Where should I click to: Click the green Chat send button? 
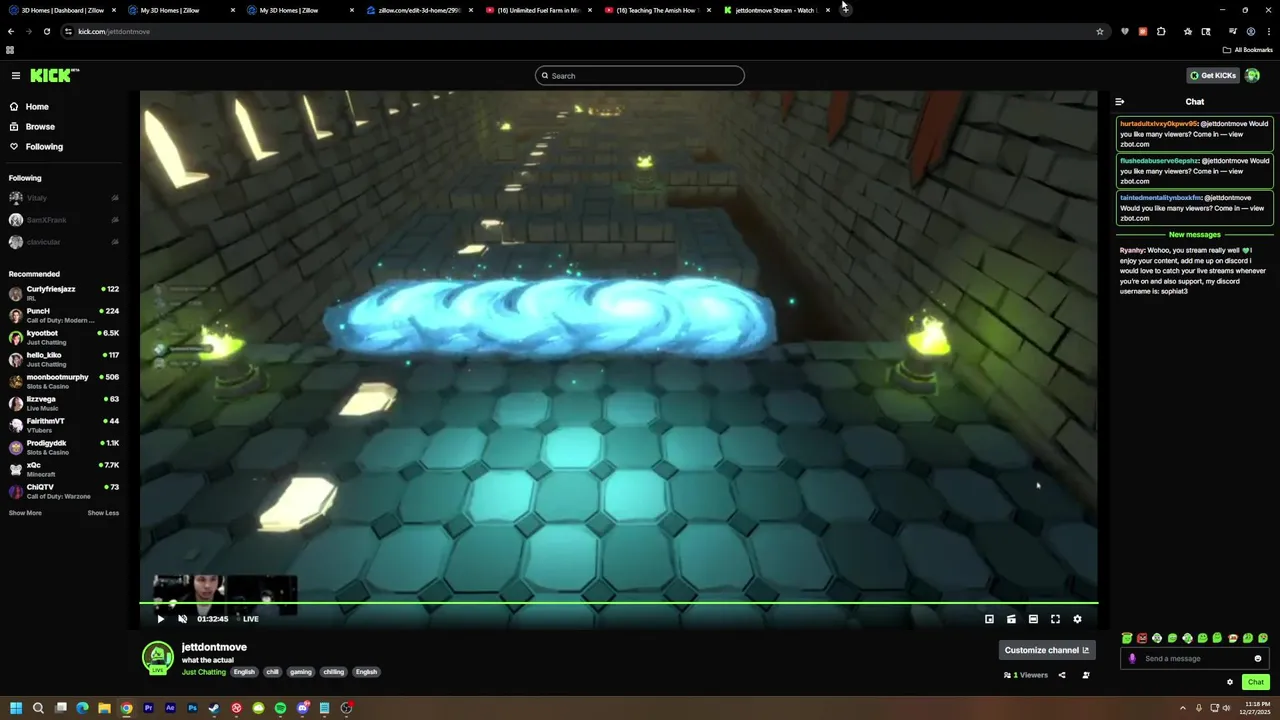click(1256, 682)
